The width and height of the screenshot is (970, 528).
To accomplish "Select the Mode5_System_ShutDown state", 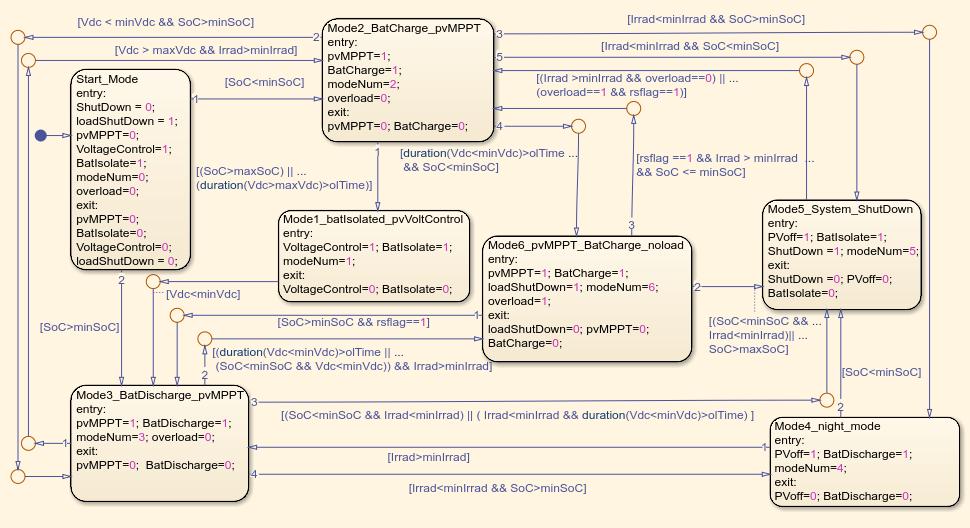I will pyautogui.click(x=842, y=255).
